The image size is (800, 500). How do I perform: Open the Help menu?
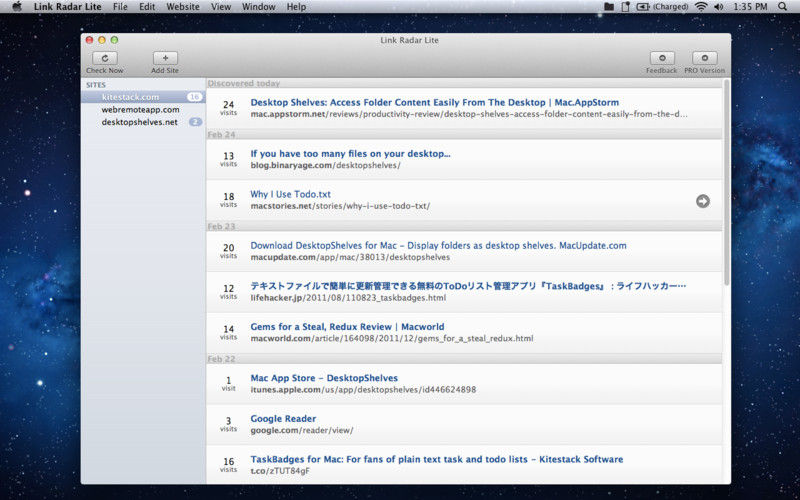point(296,7)
